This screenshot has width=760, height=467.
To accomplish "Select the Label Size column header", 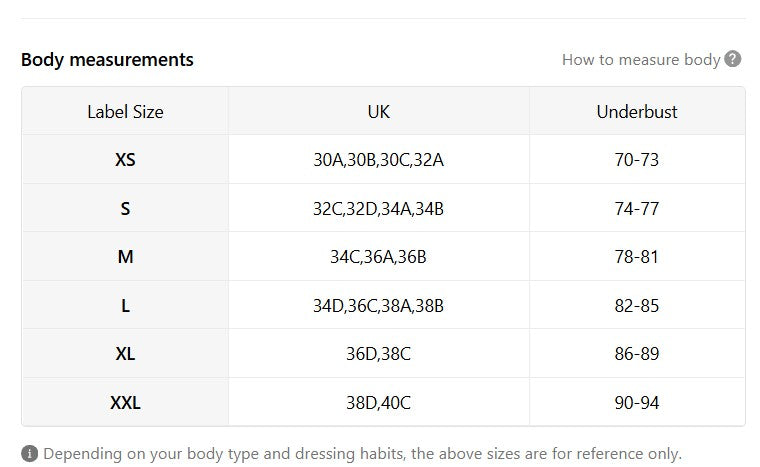I will 125,112.
